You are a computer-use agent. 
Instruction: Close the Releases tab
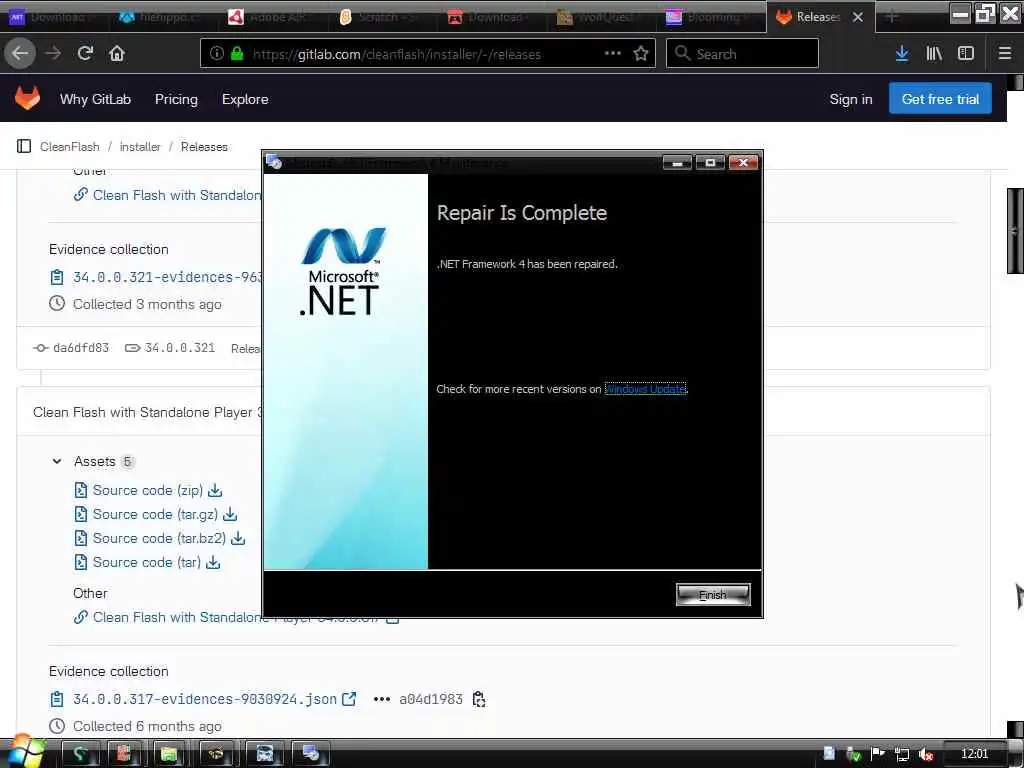tap(858, 17)
